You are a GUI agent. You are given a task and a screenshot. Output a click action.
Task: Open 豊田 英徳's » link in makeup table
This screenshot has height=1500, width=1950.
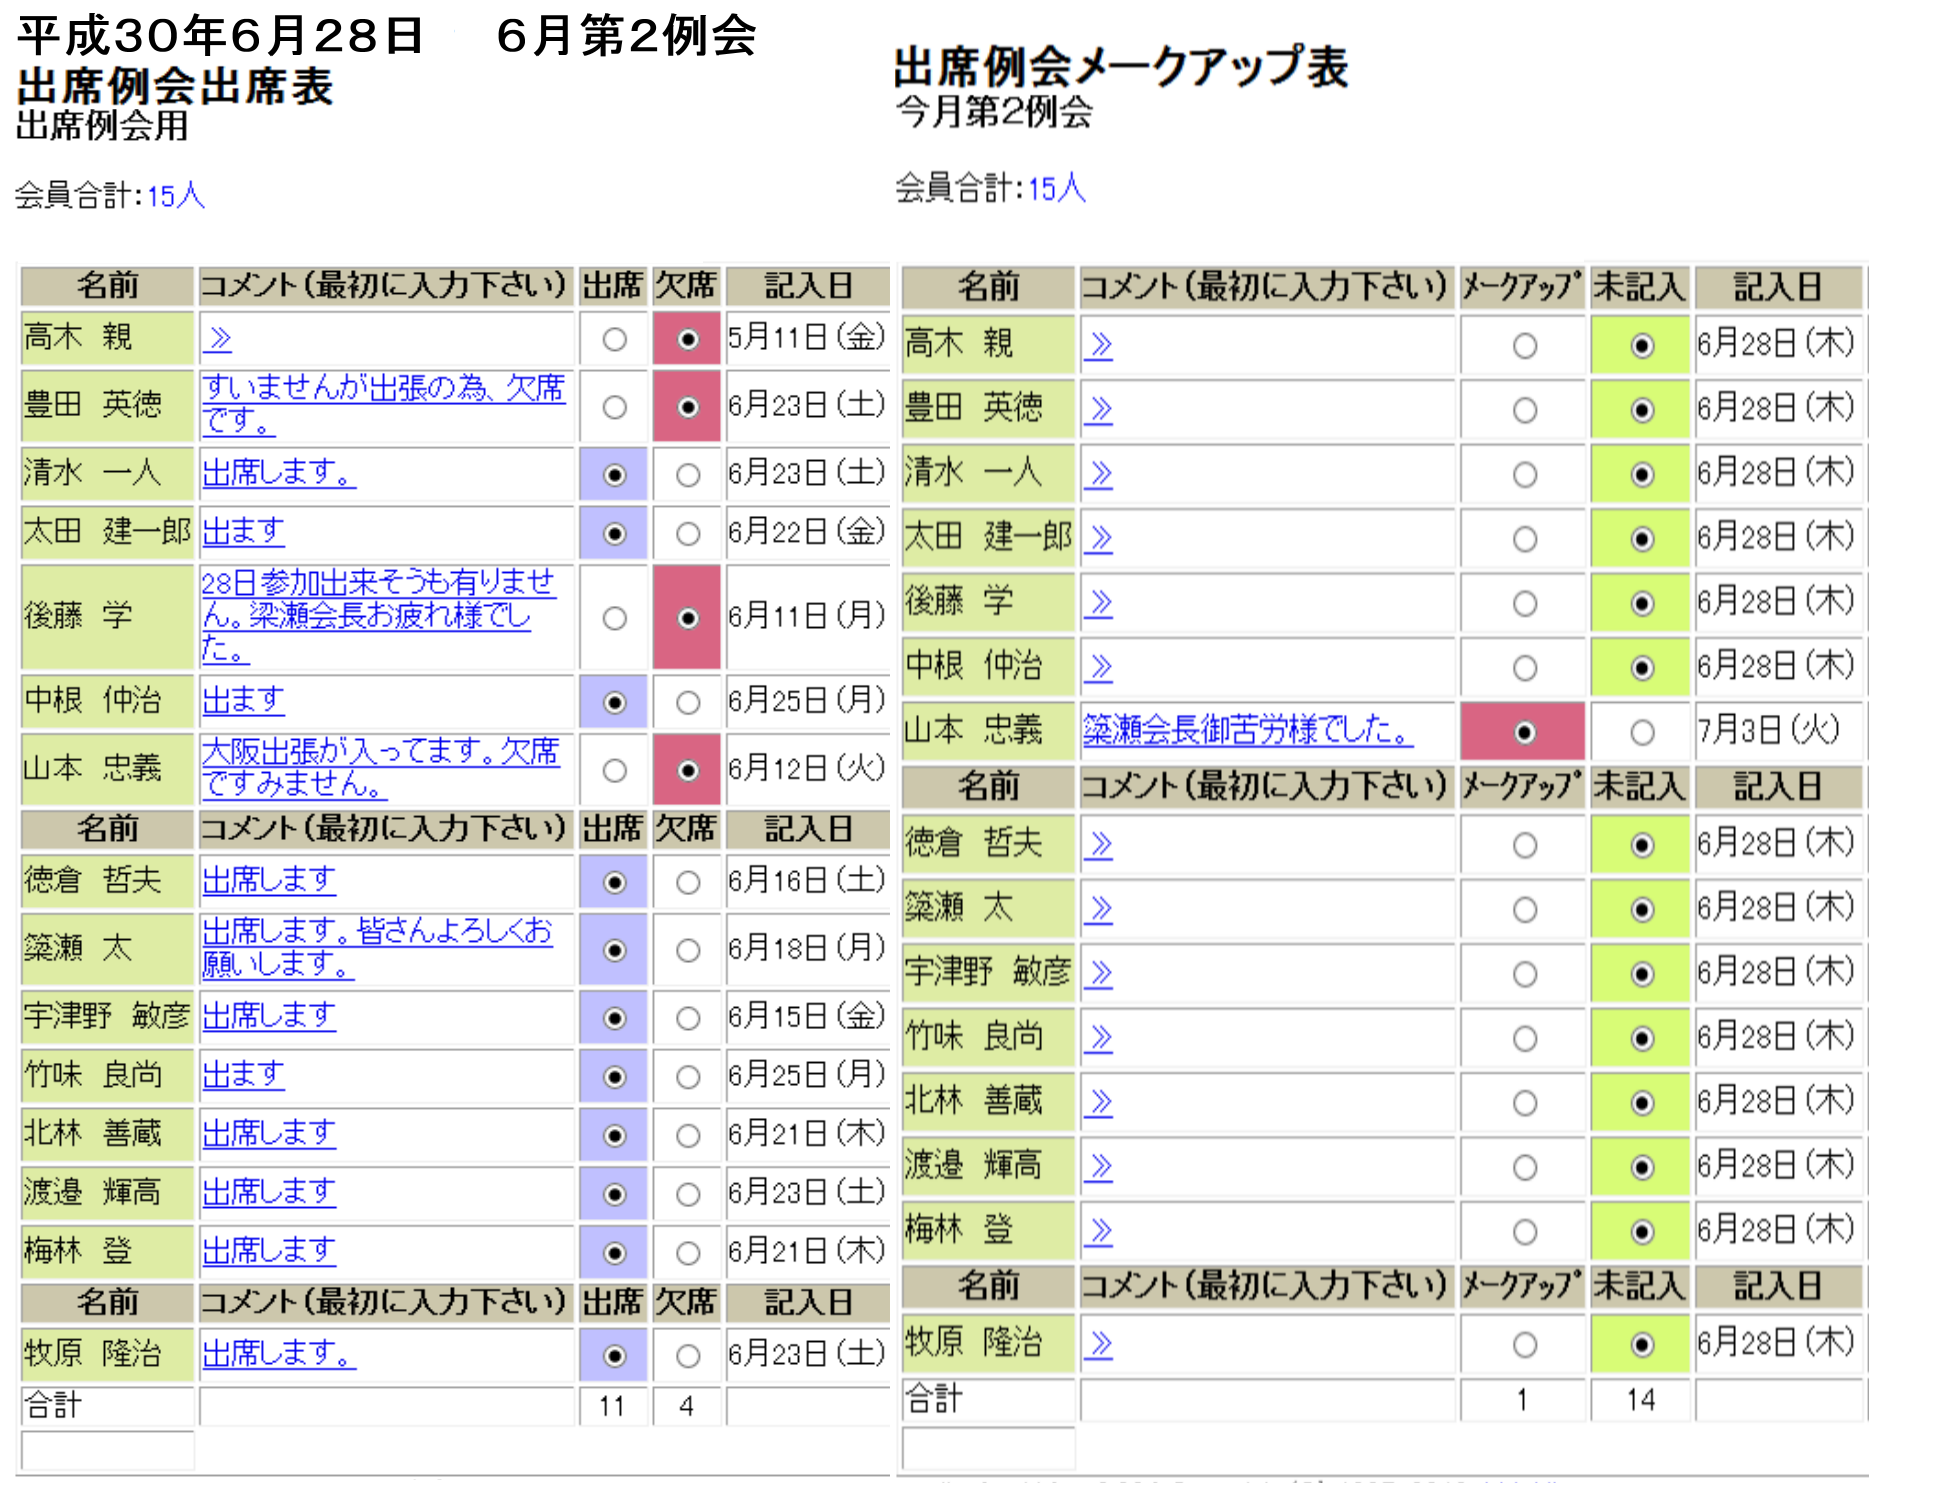coord(1098,409)
